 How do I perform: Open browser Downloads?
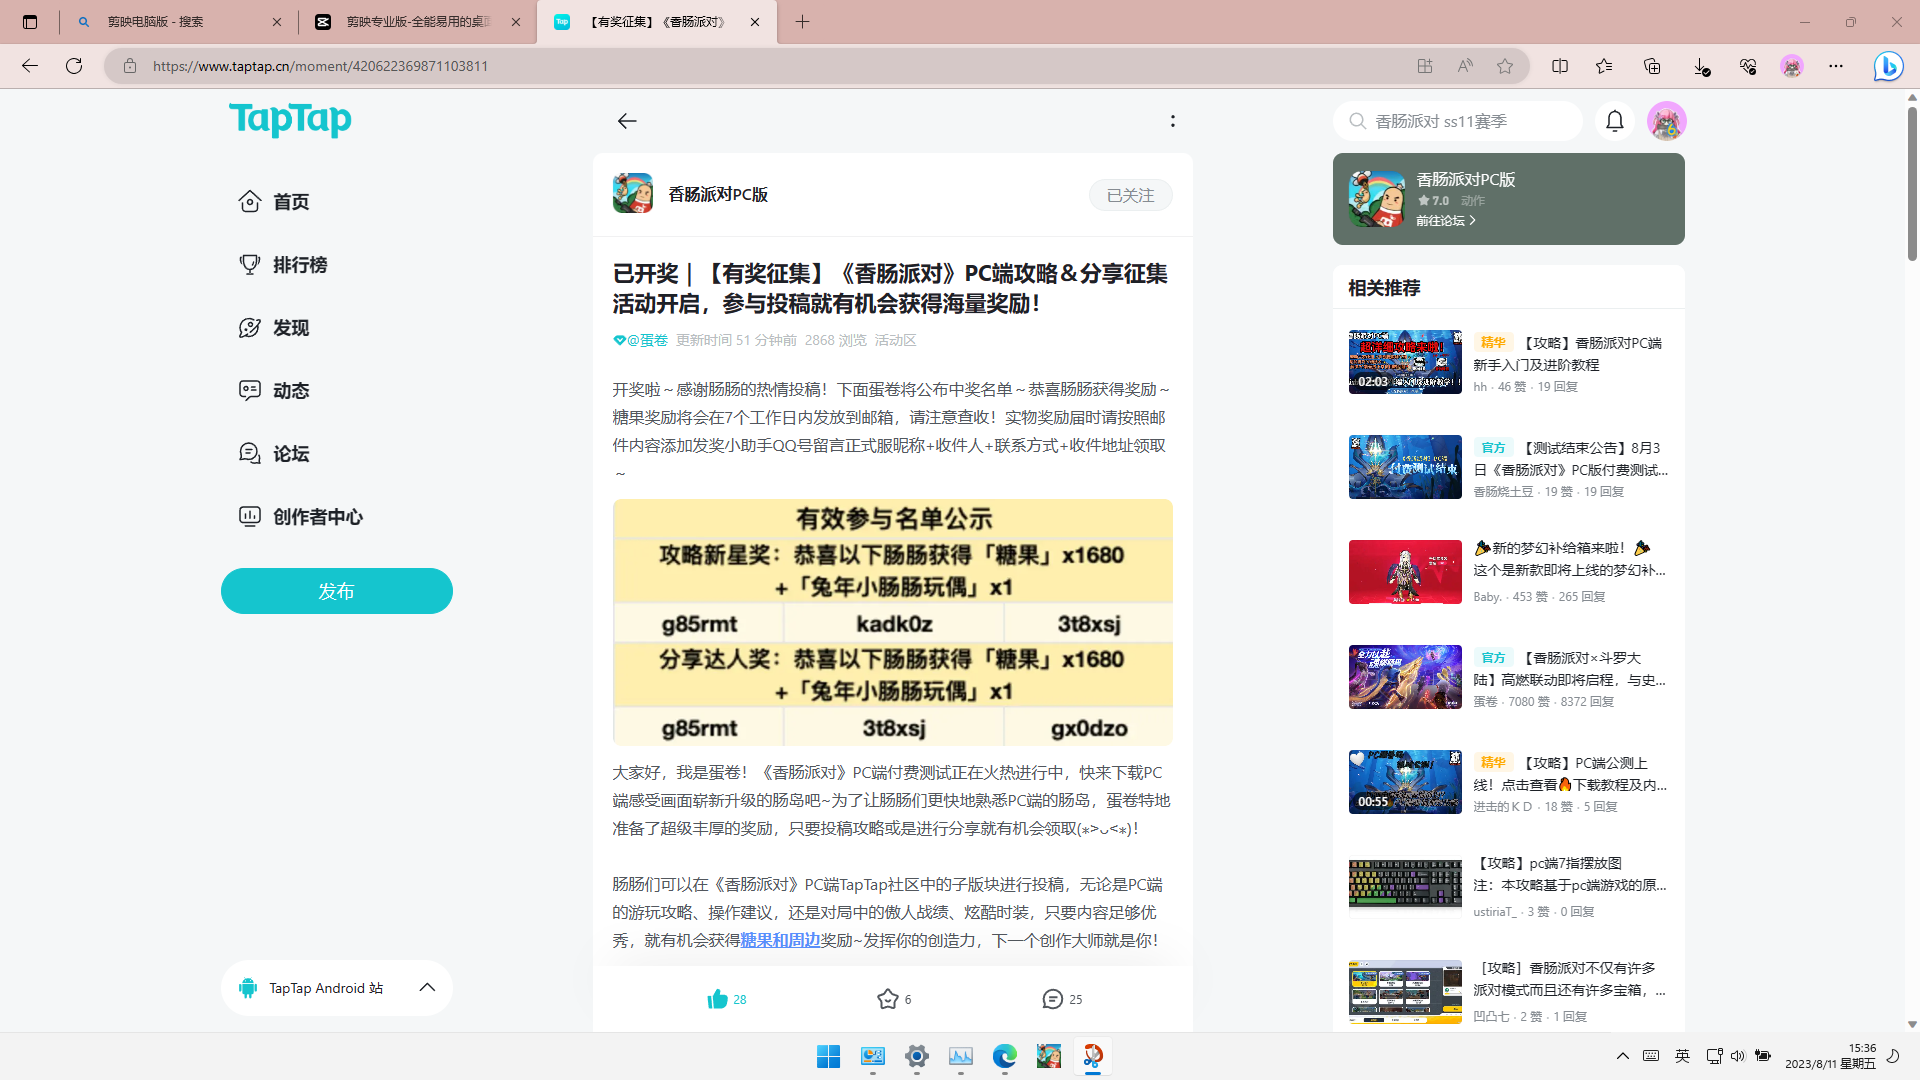(1700, 66)
